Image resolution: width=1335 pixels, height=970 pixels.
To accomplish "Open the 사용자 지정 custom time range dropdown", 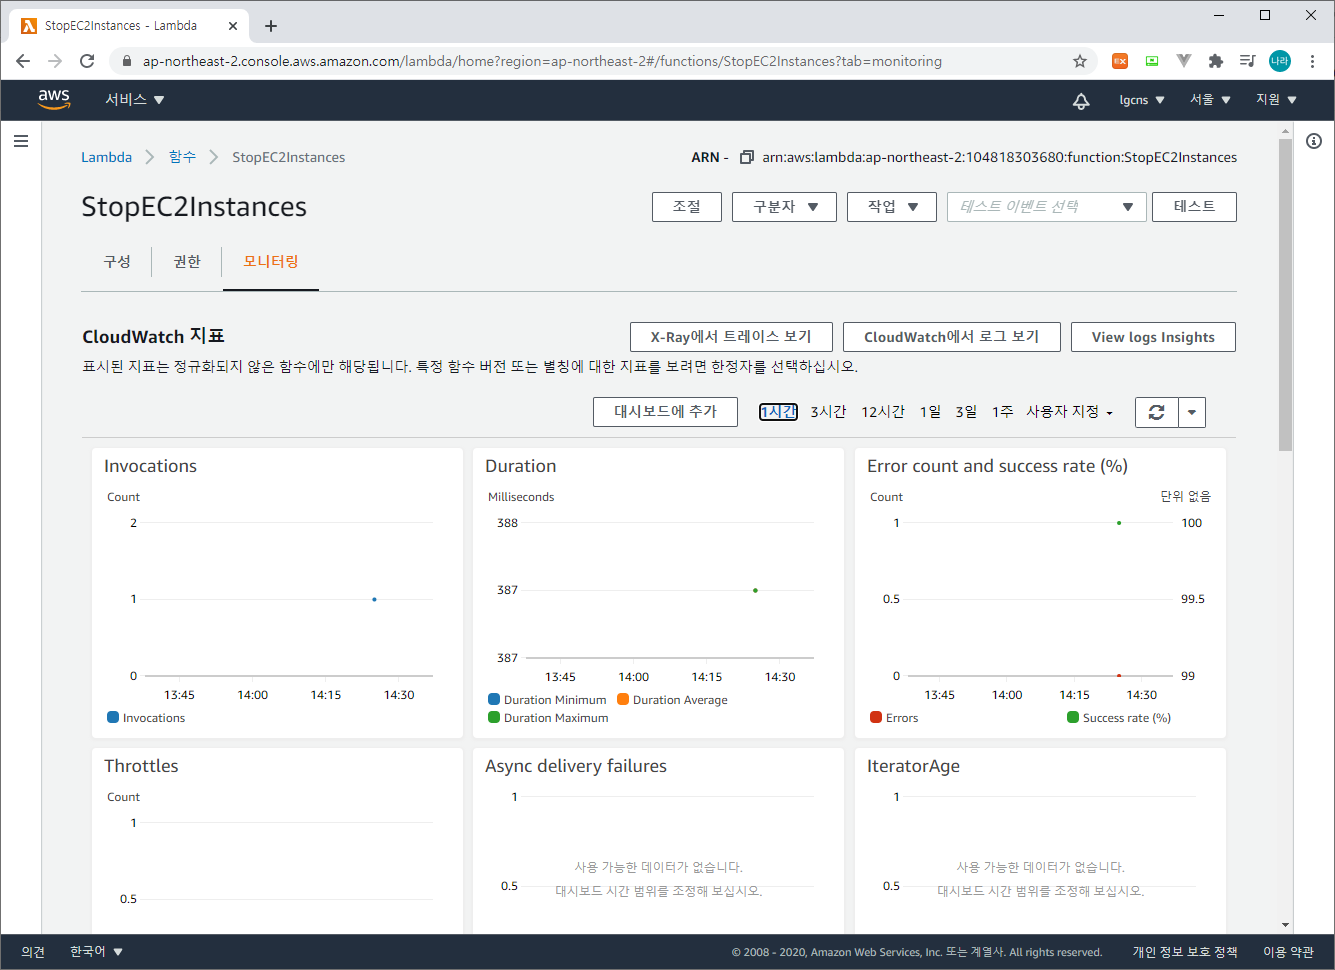I will click(1069, 412).
